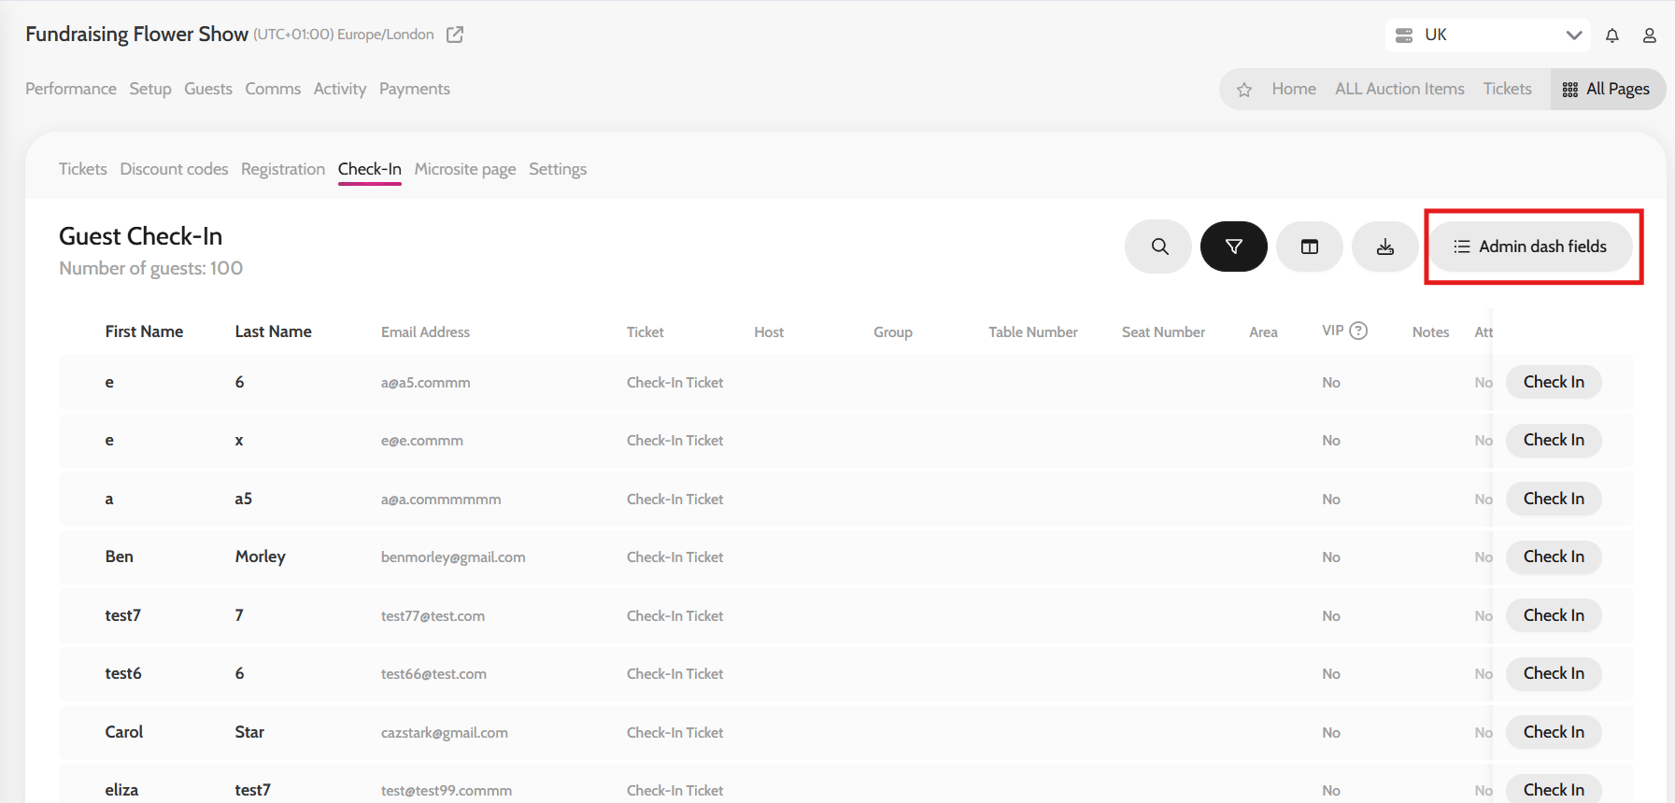The height and width of the screenshot is (803, 1675).
Task: Open ALL Auction Items shortcut
Action: pyautogui.click(x=1399, y=89)
